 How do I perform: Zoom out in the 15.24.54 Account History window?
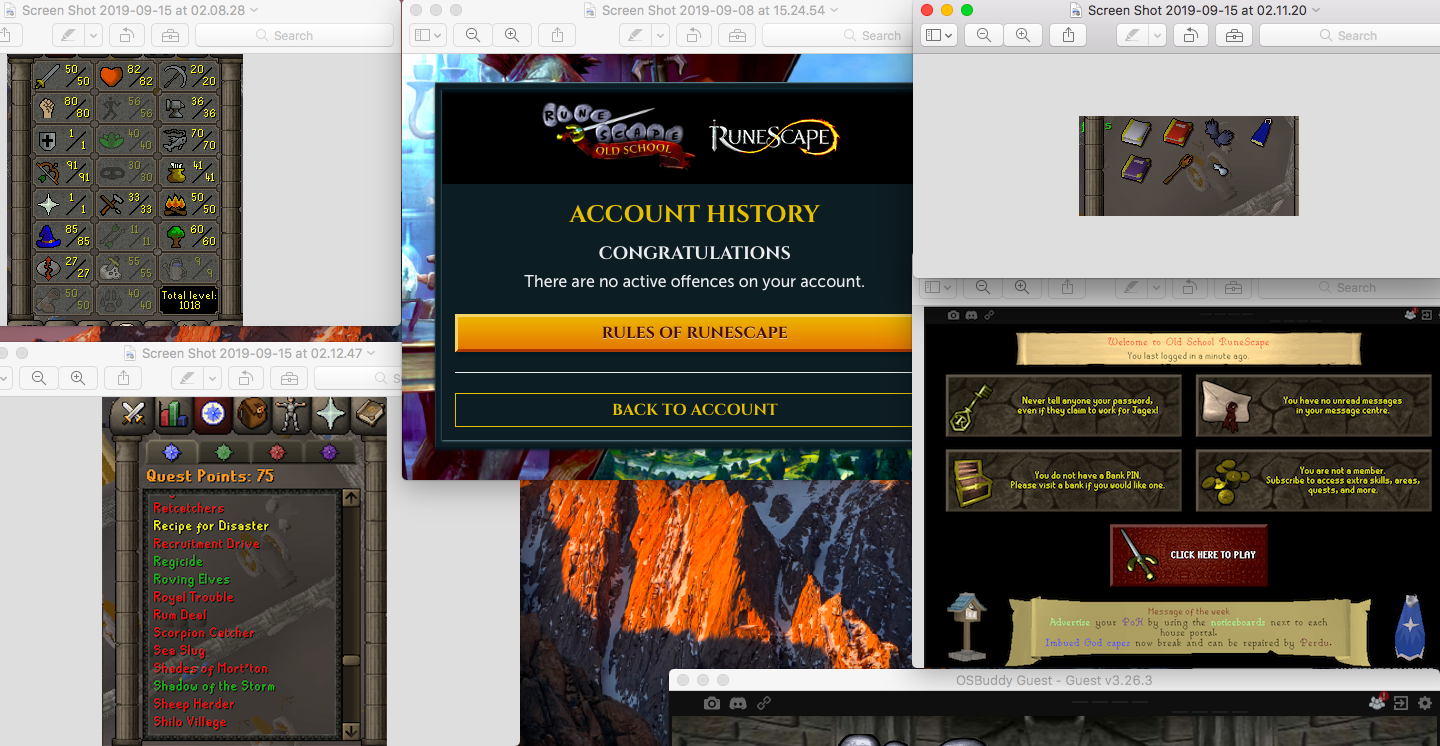pos(473,35)
